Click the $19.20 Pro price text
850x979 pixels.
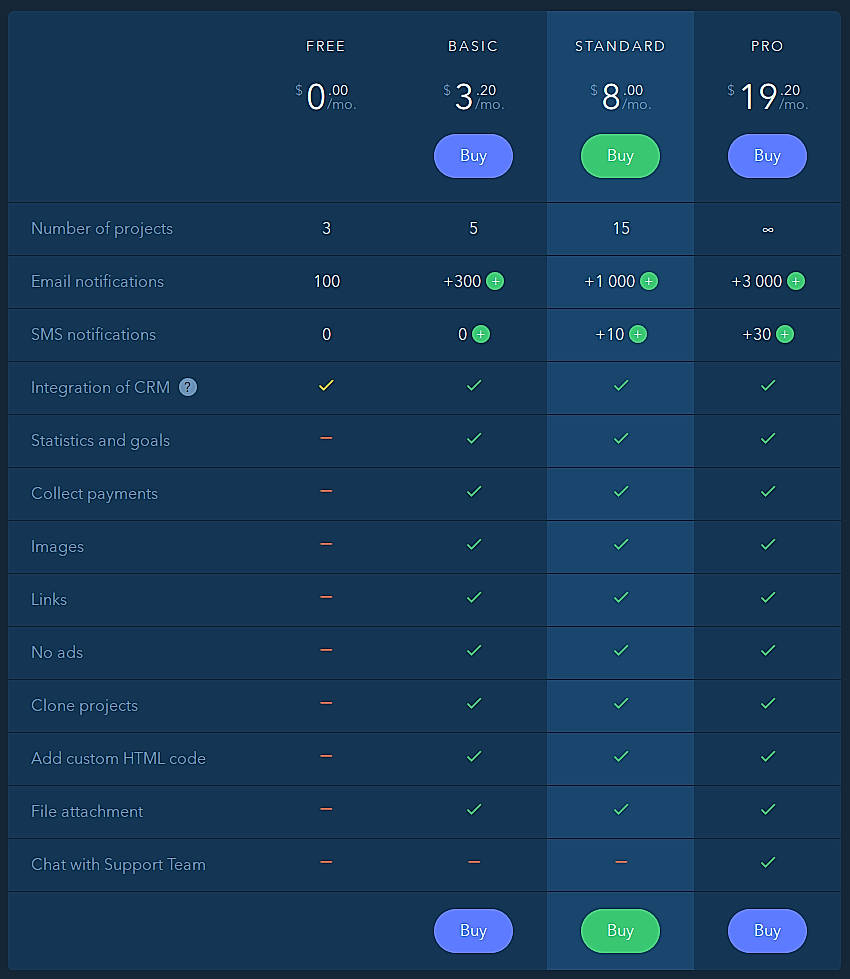[x=767, y=93]
